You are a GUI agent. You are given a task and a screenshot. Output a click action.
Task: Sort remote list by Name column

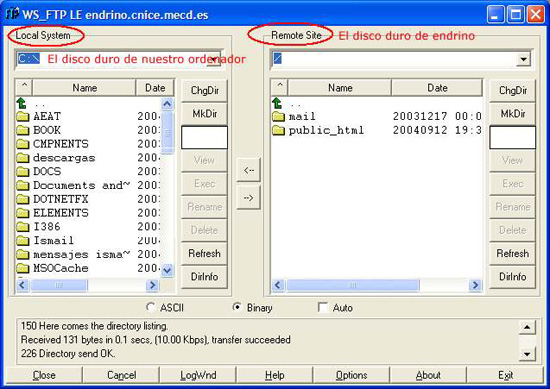coord(340,87)
